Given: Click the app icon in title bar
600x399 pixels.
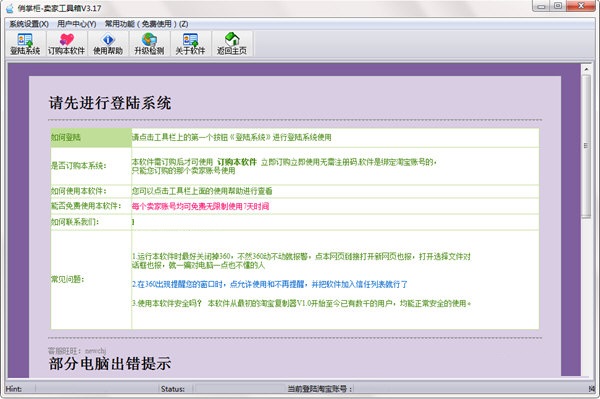Looking at the screenshot, I should (10, 8).
